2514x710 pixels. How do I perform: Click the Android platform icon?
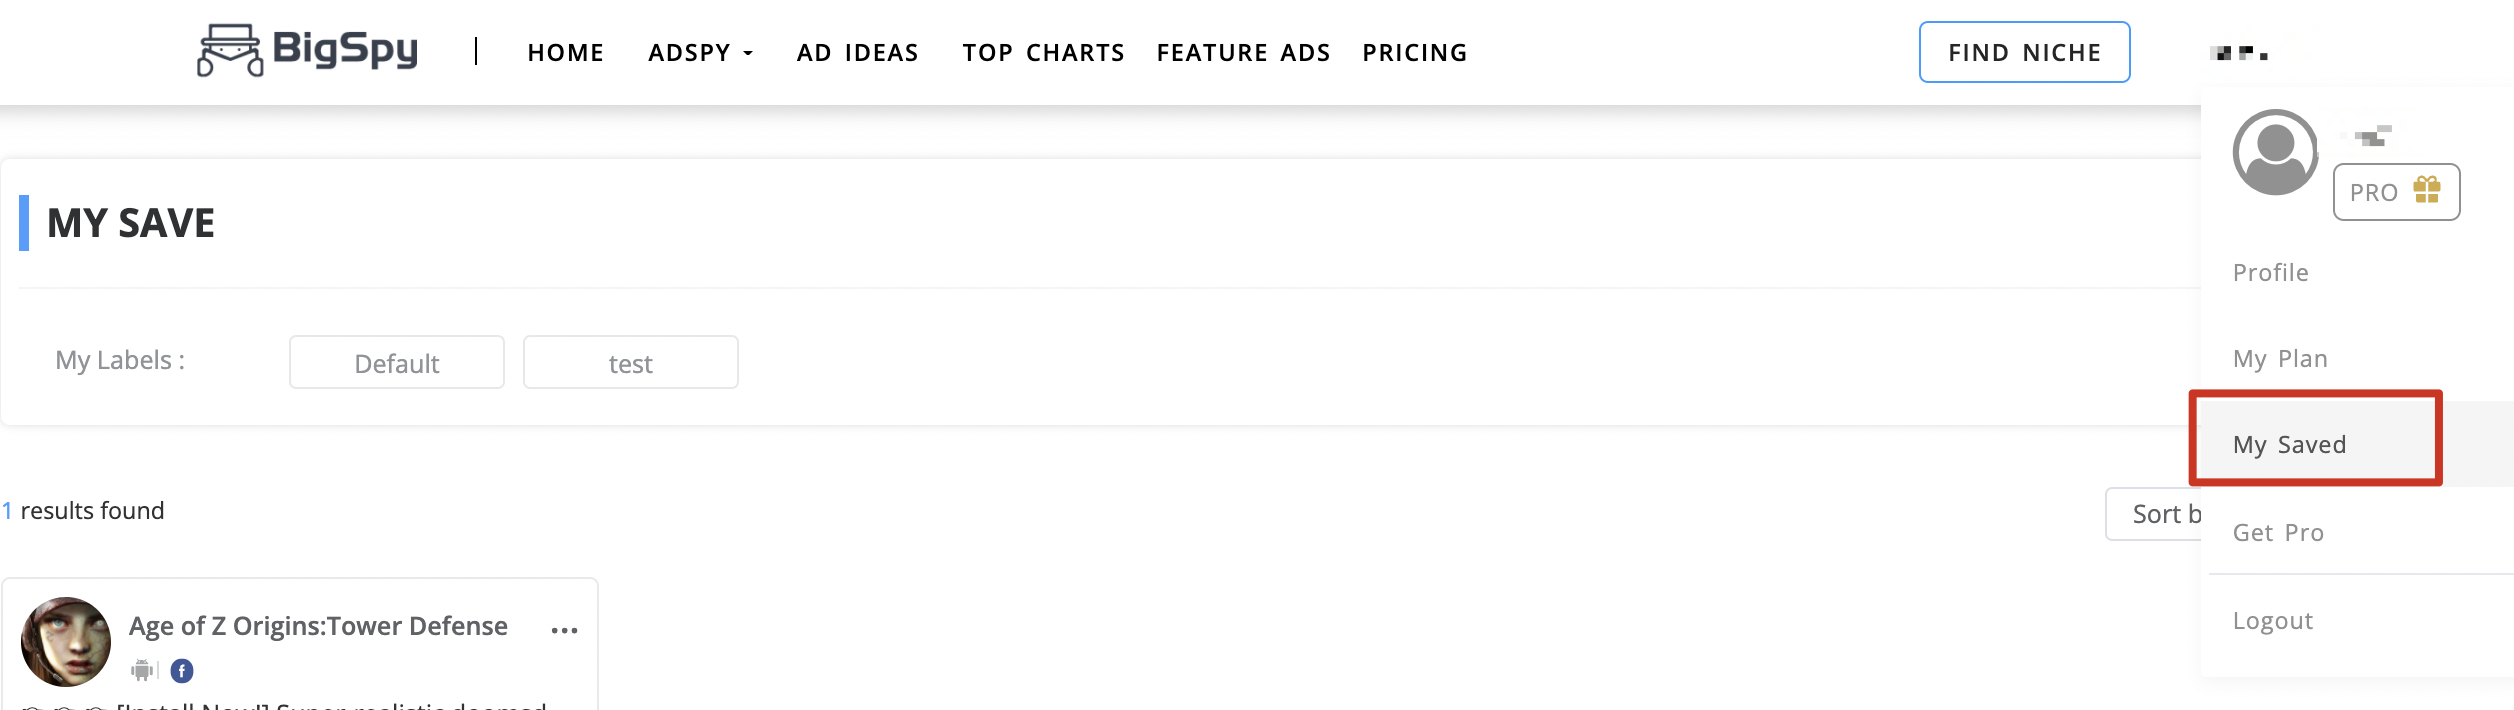point(142,670)
